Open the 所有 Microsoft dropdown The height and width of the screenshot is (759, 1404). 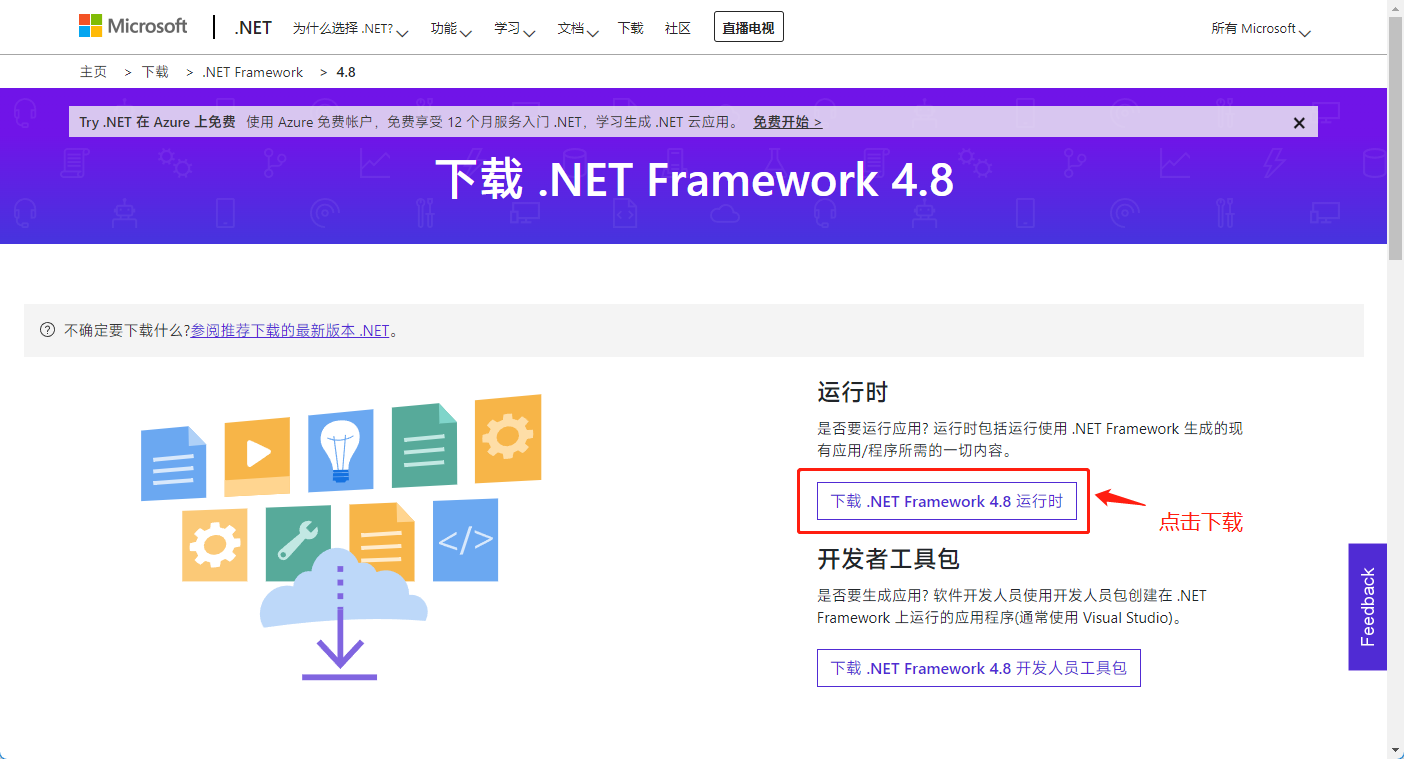(x=1260, y=29)
